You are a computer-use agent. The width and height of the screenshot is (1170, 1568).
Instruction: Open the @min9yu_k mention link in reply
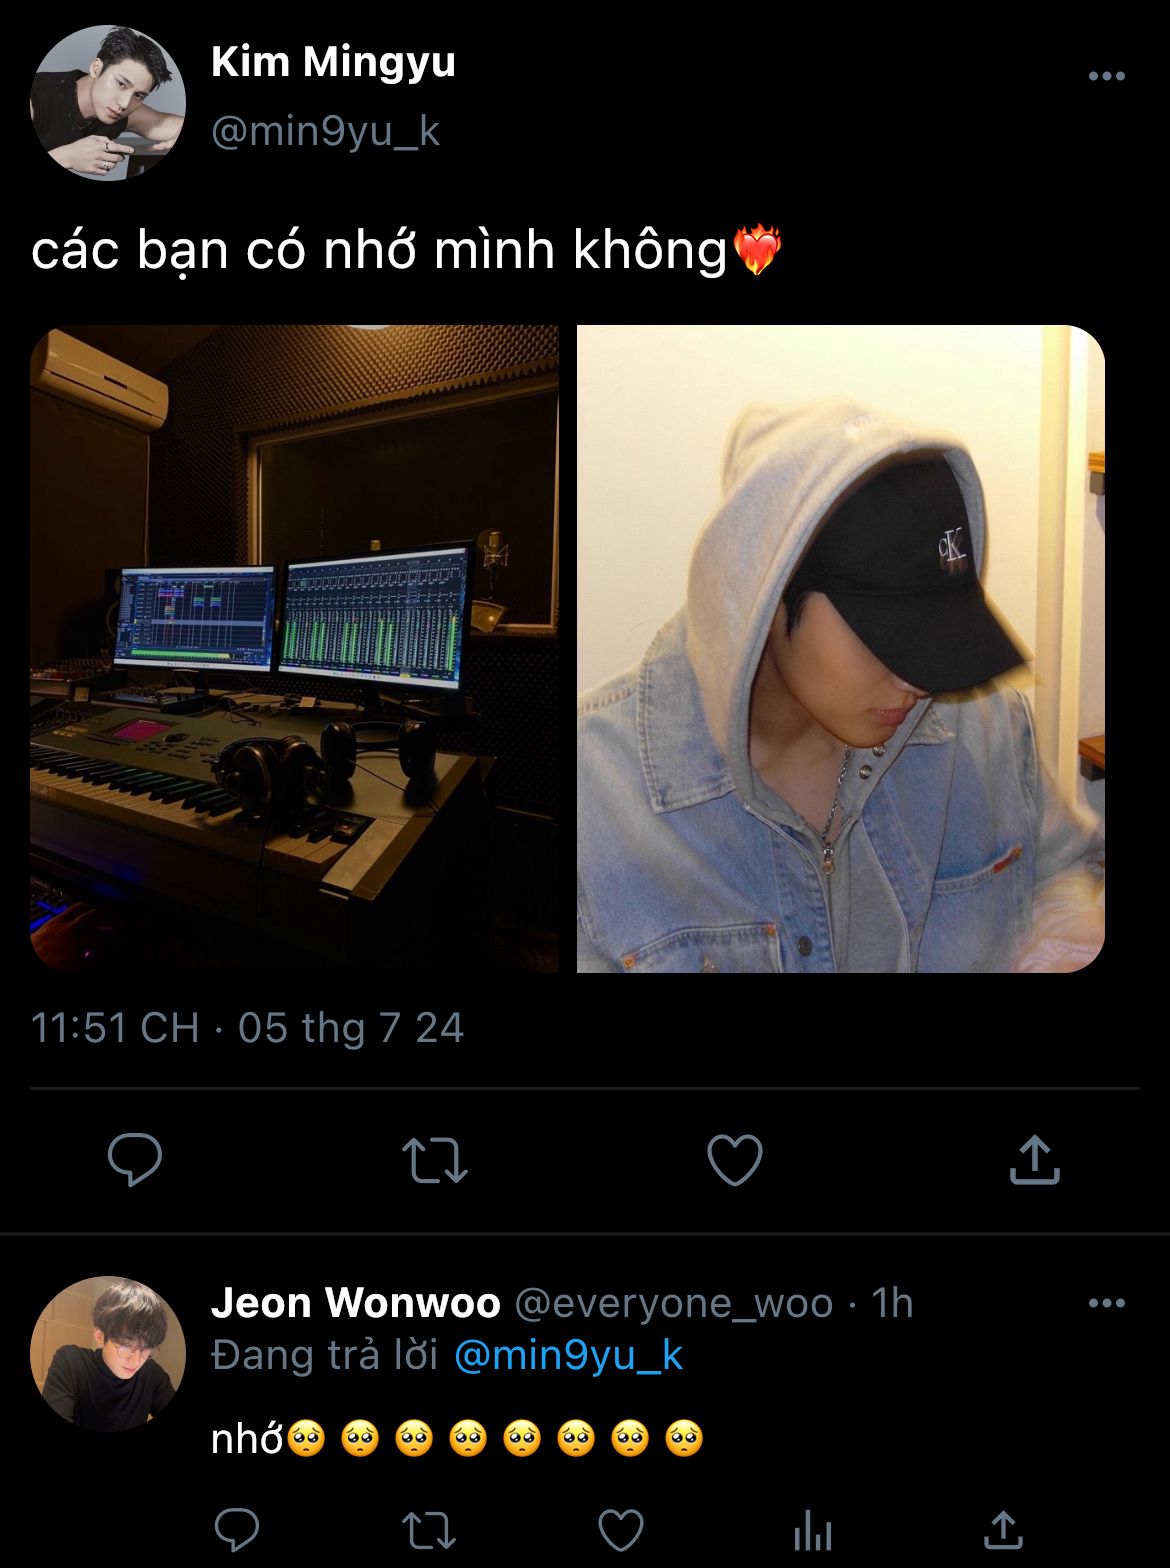point(568,1355)
